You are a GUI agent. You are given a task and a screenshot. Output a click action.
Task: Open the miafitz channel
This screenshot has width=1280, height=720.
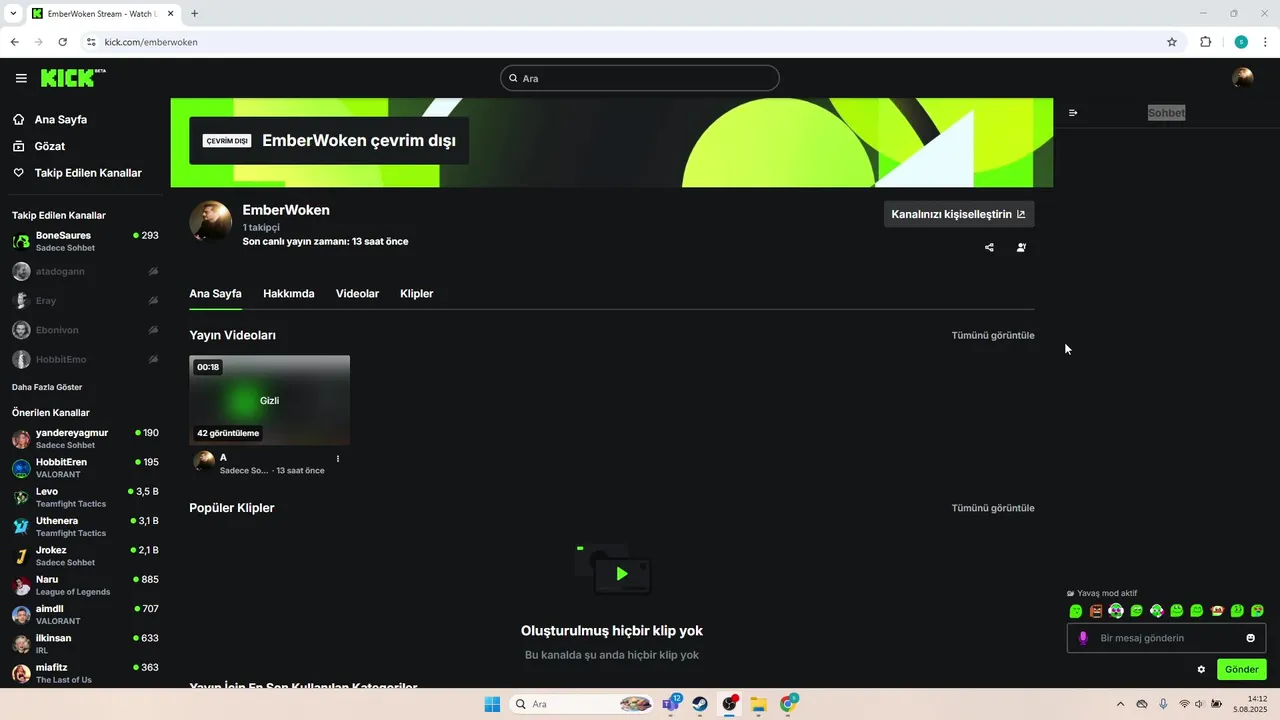coord(85,673)
